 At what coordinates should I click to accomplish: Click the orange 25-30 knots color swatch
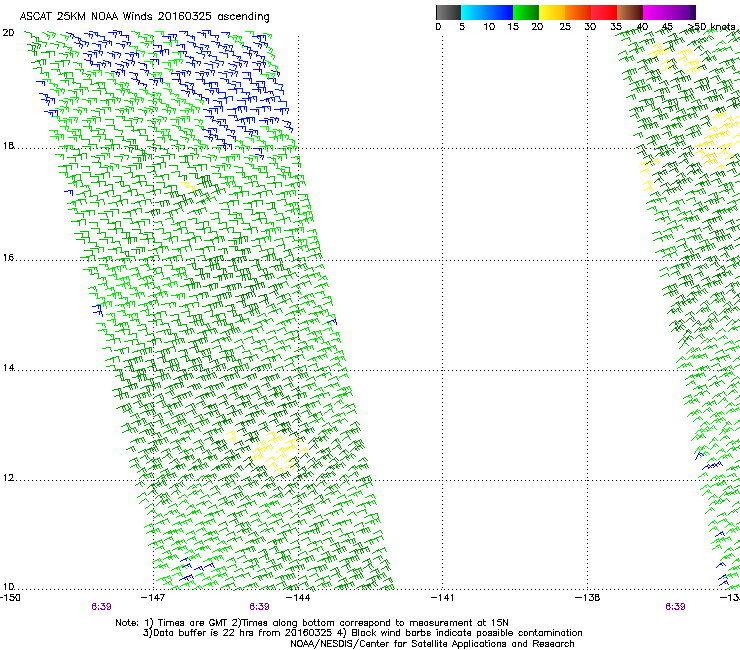578,12
